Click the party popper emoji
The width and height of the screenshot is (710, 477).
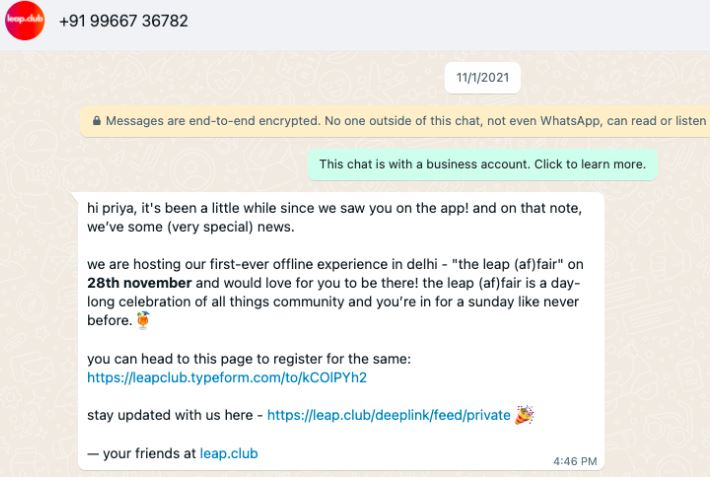point(524,414)
